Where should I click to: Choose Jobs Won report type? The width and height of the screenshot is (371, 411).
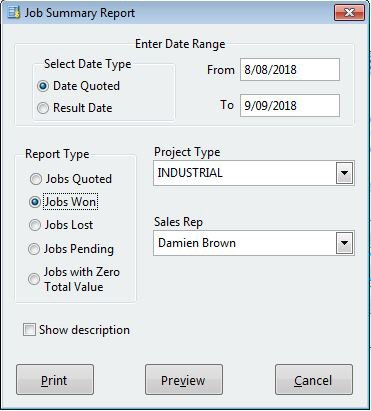click(x=35, y=202)
